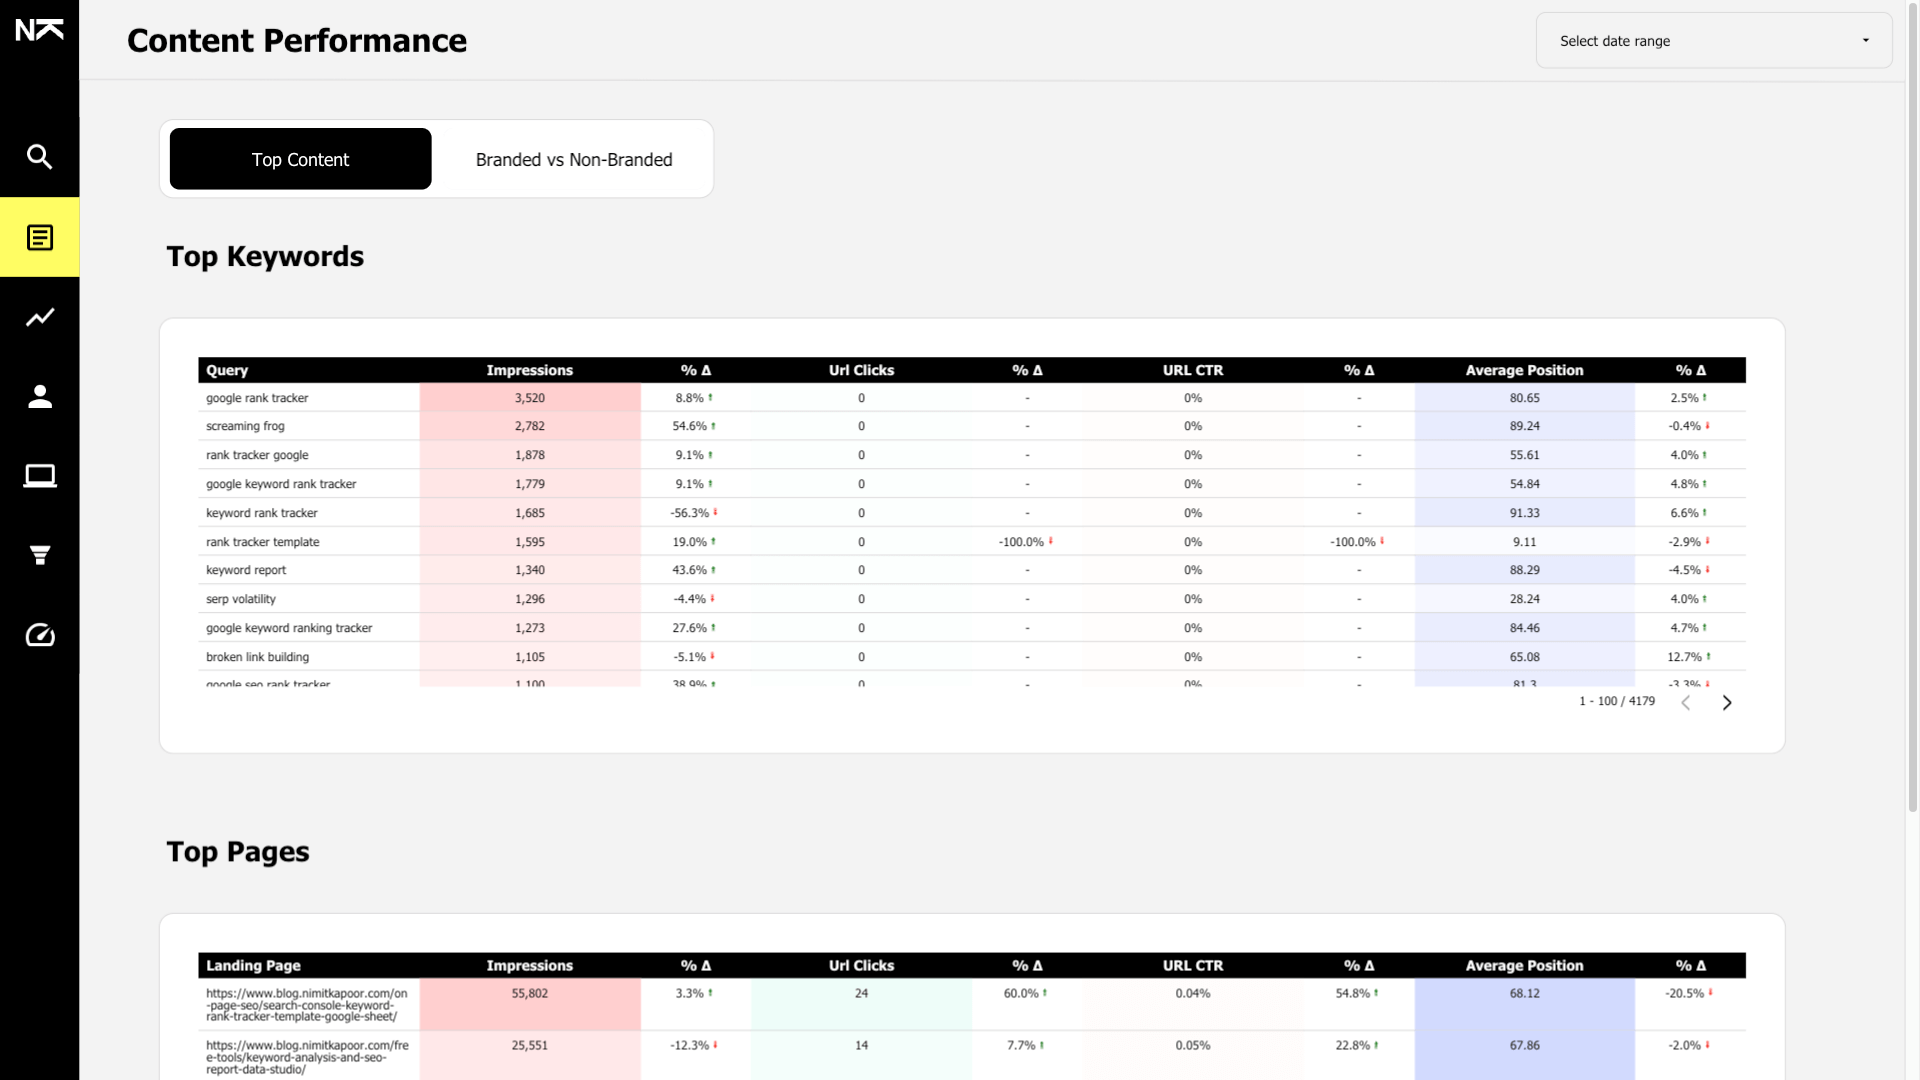This screenshot has height=1080, width=1920.
Task: Select the google rank tracker keyword row
Action: click(257, 397)
